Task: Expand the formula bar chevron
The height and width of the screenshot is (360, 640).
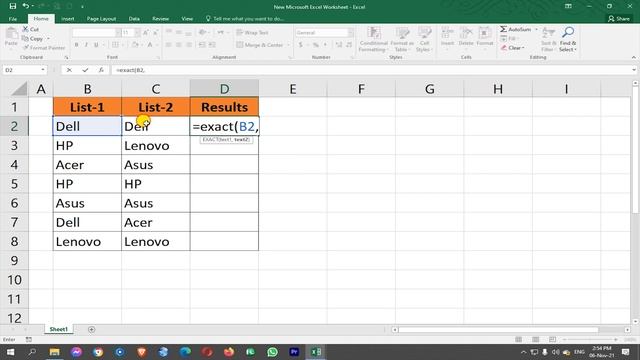Action: [633, 70]
